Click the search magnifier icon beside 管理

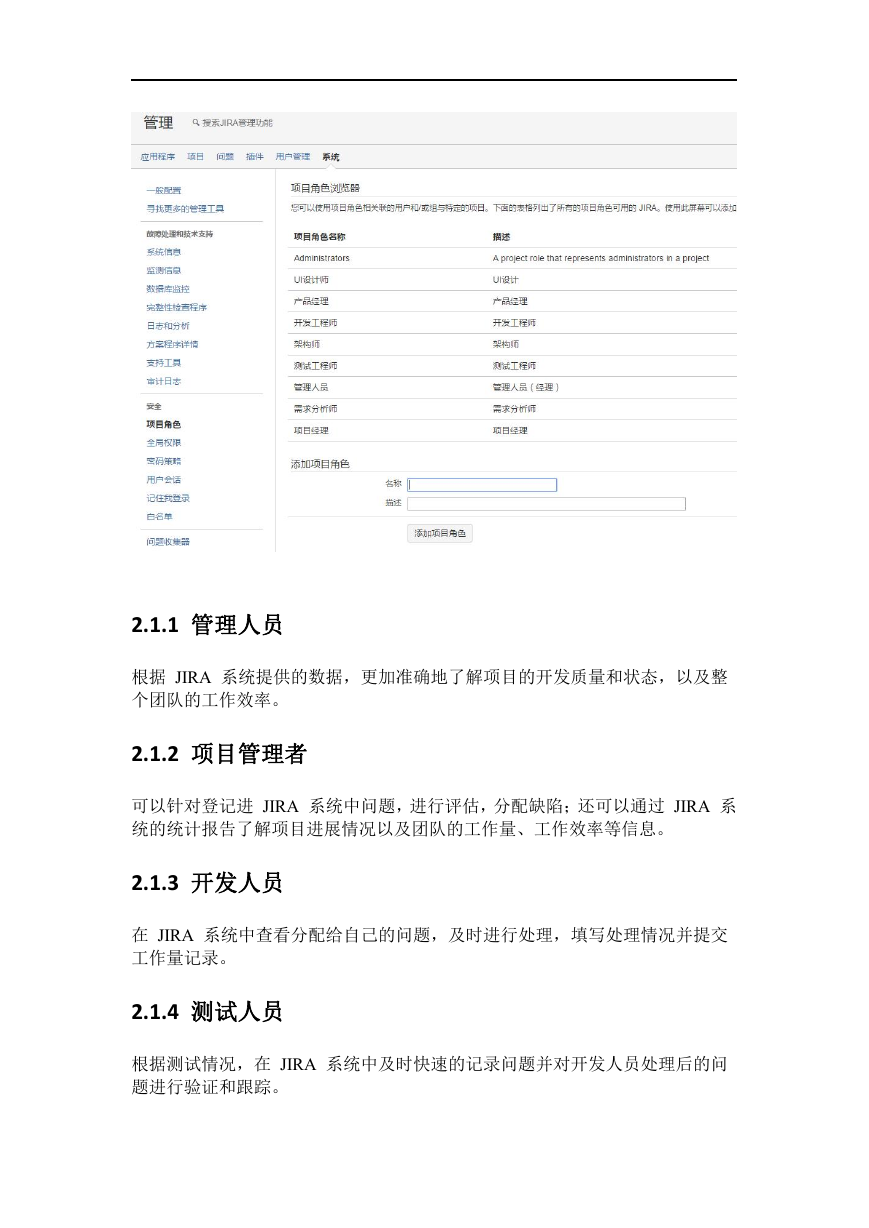point(196,123)
